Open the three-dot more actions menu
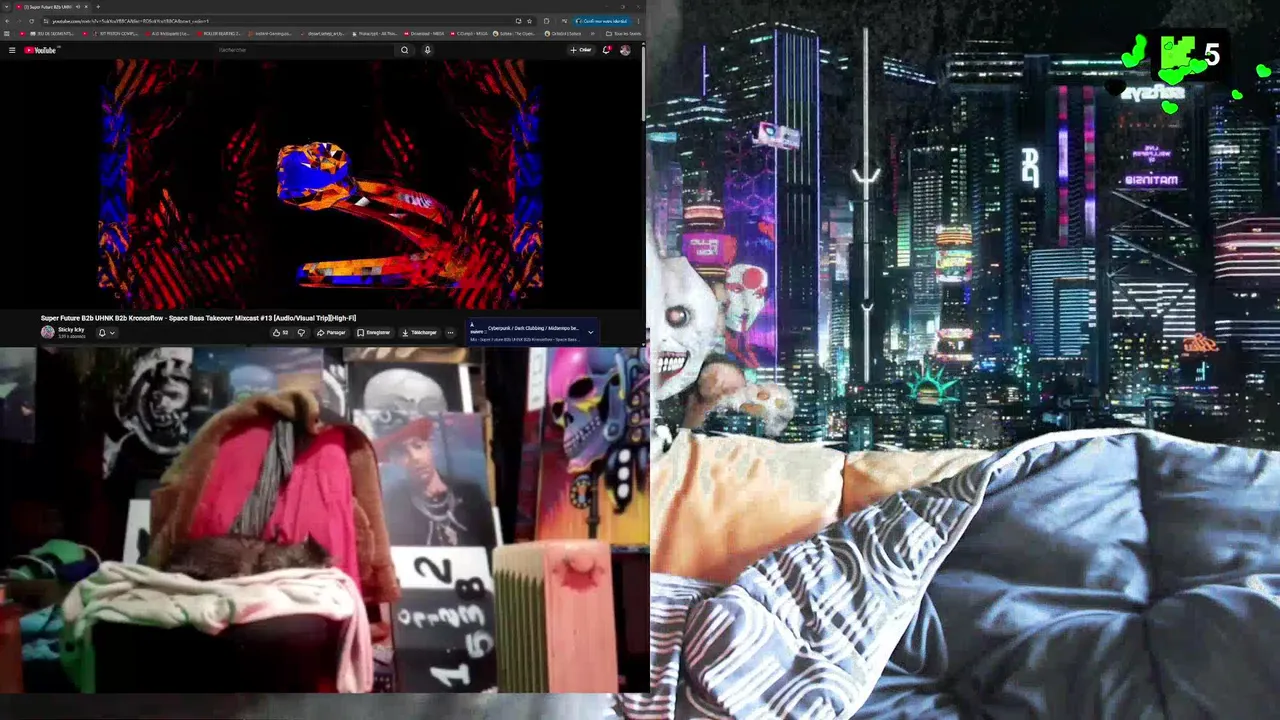The image size is (1280, 720). 450,333
